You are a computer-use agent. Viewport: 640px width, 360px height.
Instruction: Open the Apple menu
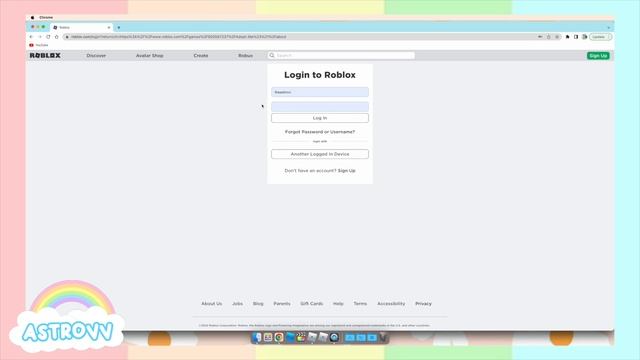[32, 18]
